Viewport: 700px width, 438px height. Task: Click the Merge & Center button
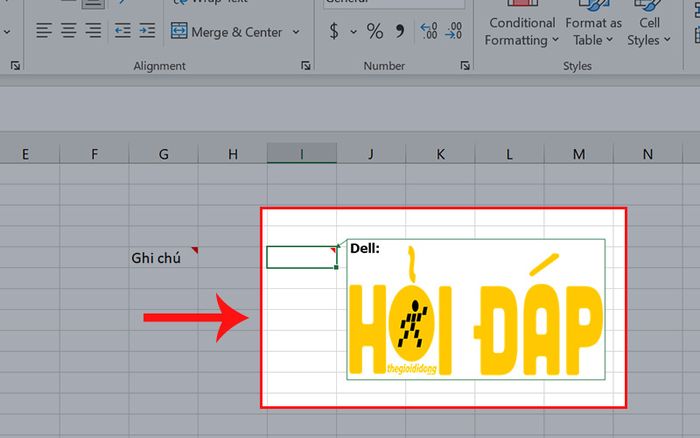coord(226,32)
